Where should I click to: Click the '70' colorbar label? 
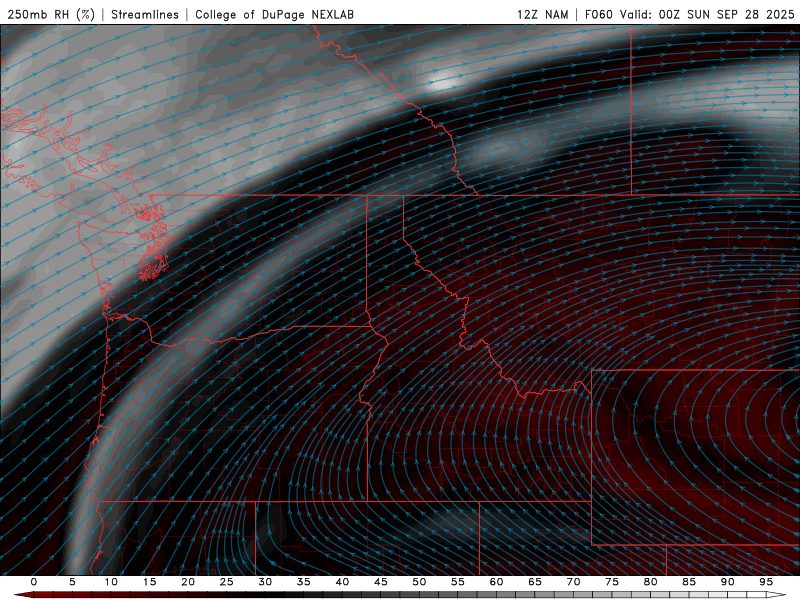pyautogui.click(x=573, y=582)
